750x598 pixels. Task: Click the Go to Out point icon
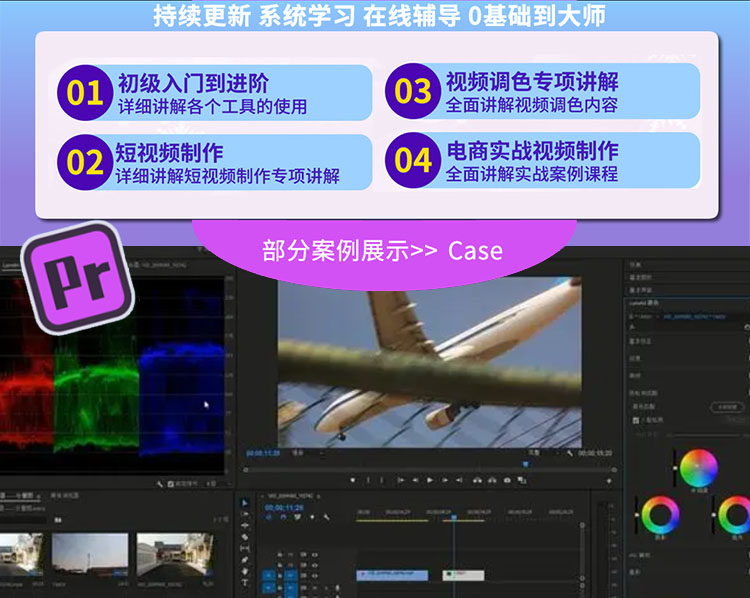click(x=459, y=480)
